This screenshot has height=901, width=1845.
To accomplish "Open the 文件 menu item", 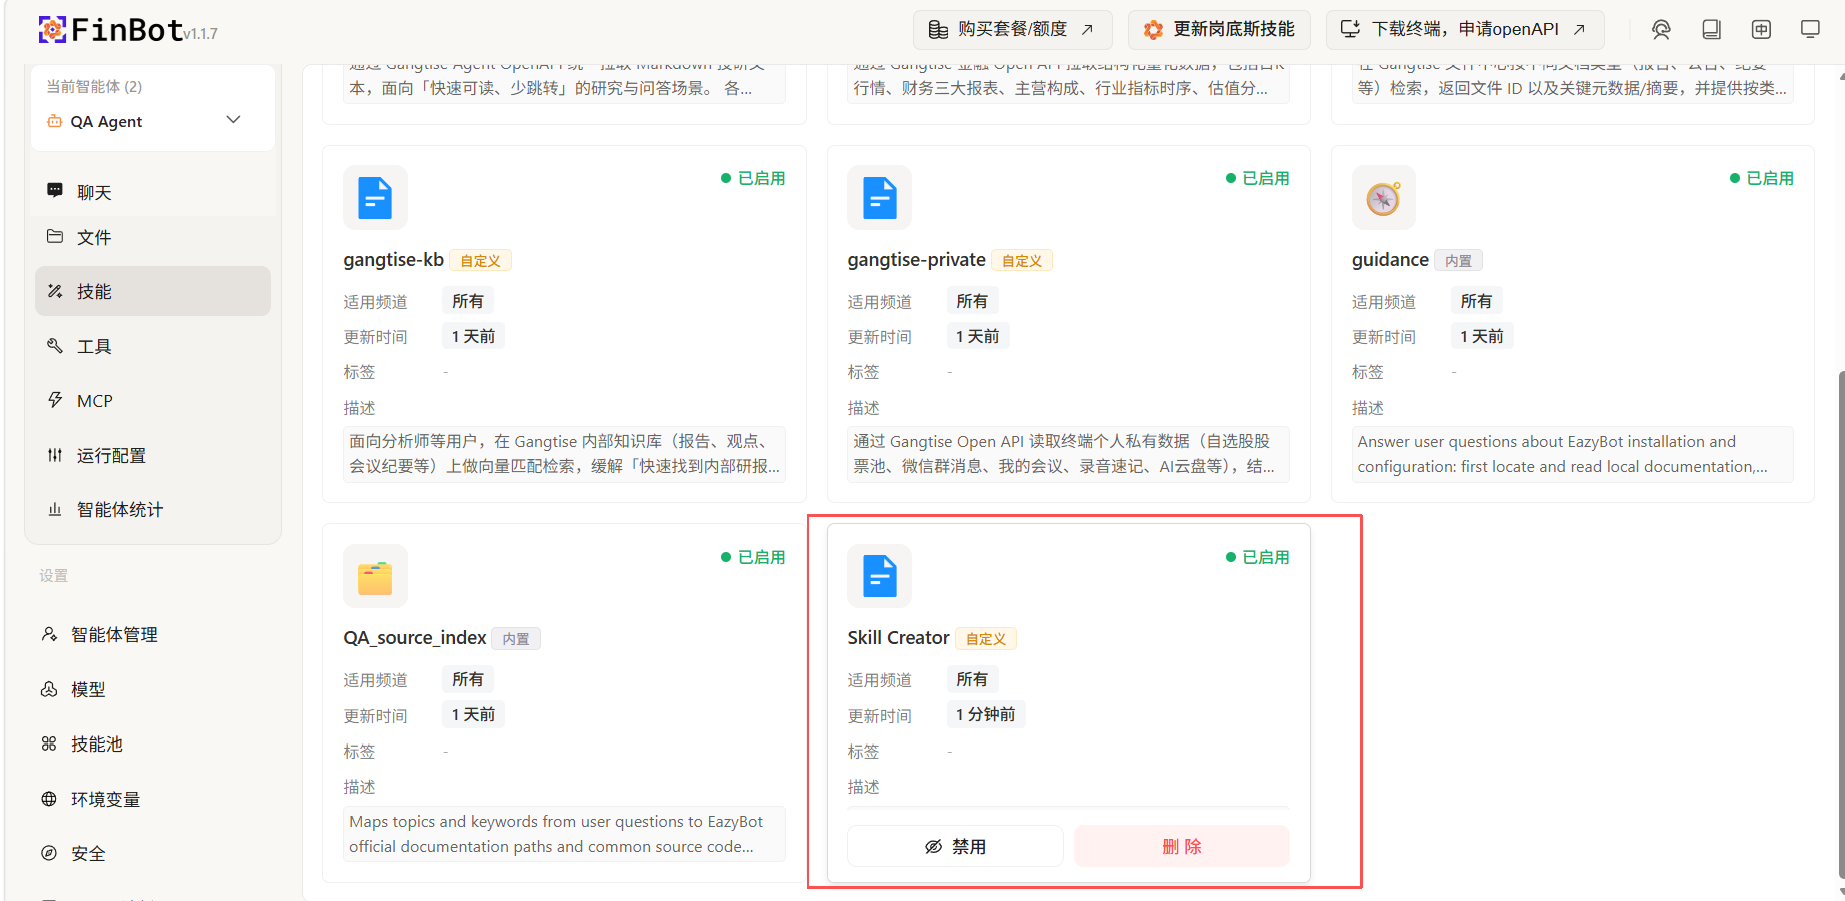I will [153, 237].
